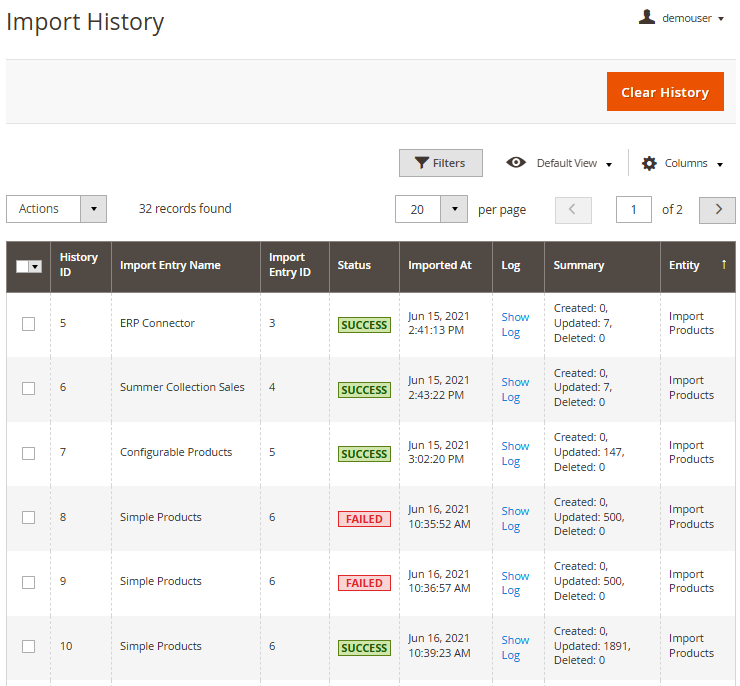This screenshot has height=686, width=740.
Task: Click the Columns gear icon
Action: click(649, 163)
